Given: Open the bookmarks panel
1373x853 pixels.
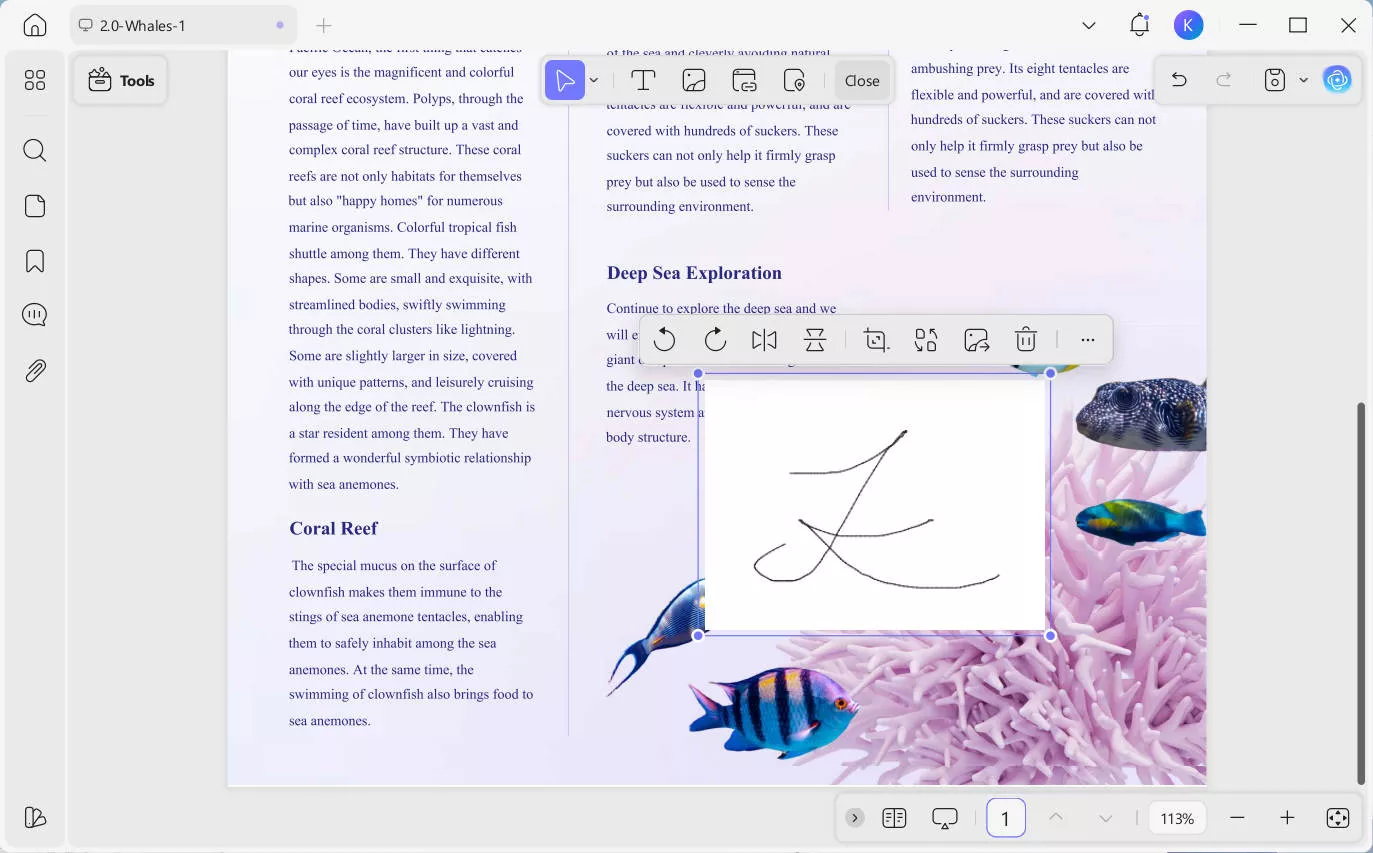Looking at the screenshot, I should [35, 261].
